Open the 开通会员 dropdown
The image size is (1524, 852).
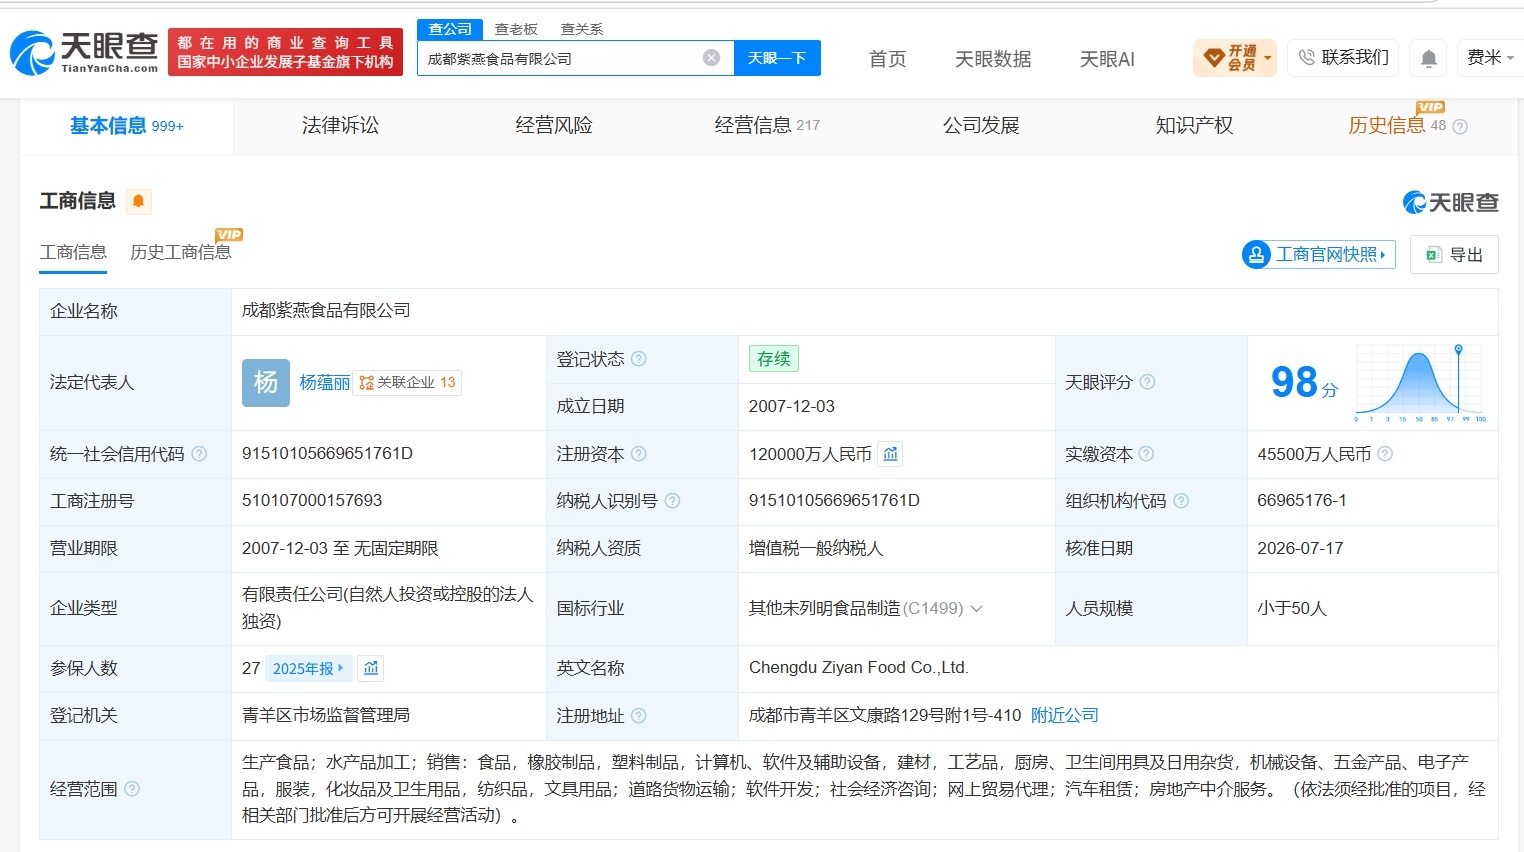[x=1236, y=58]
